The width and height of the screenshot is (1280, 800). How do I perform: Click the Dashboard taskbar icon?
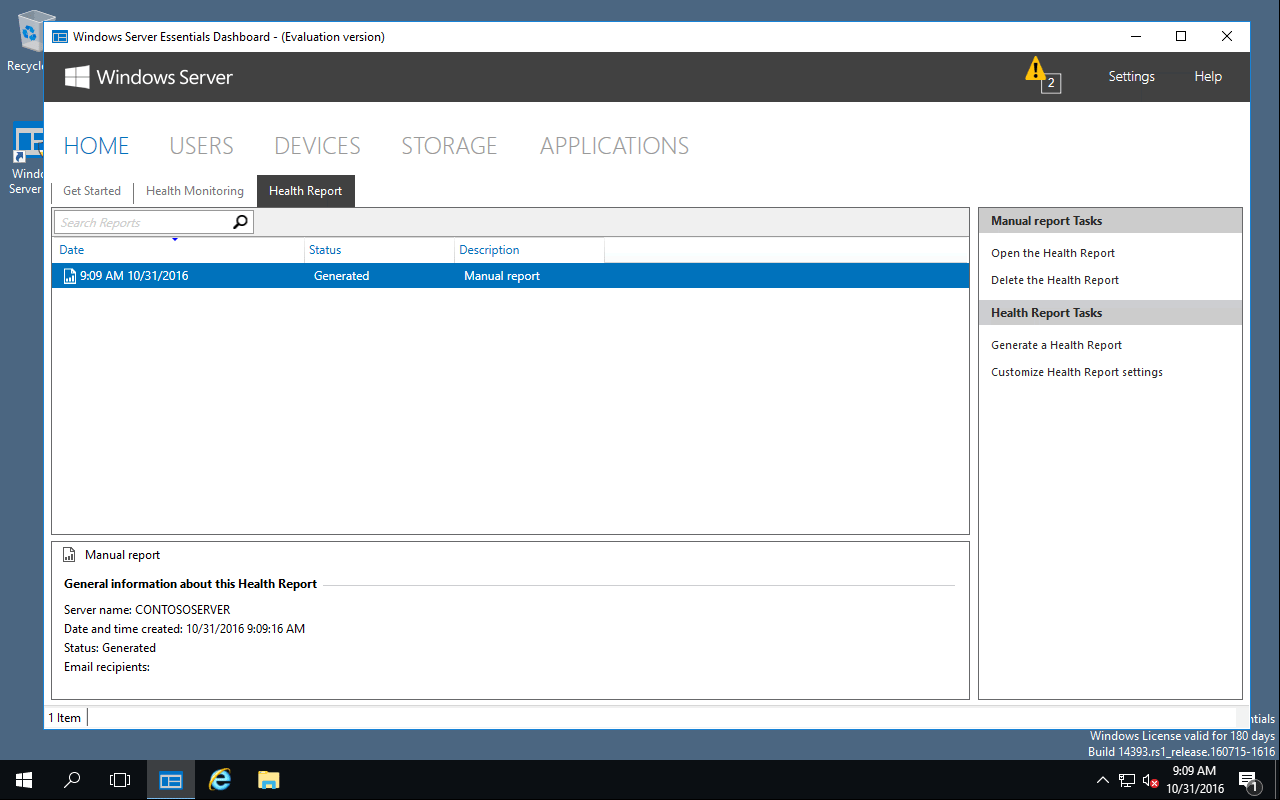pos(171,780)
